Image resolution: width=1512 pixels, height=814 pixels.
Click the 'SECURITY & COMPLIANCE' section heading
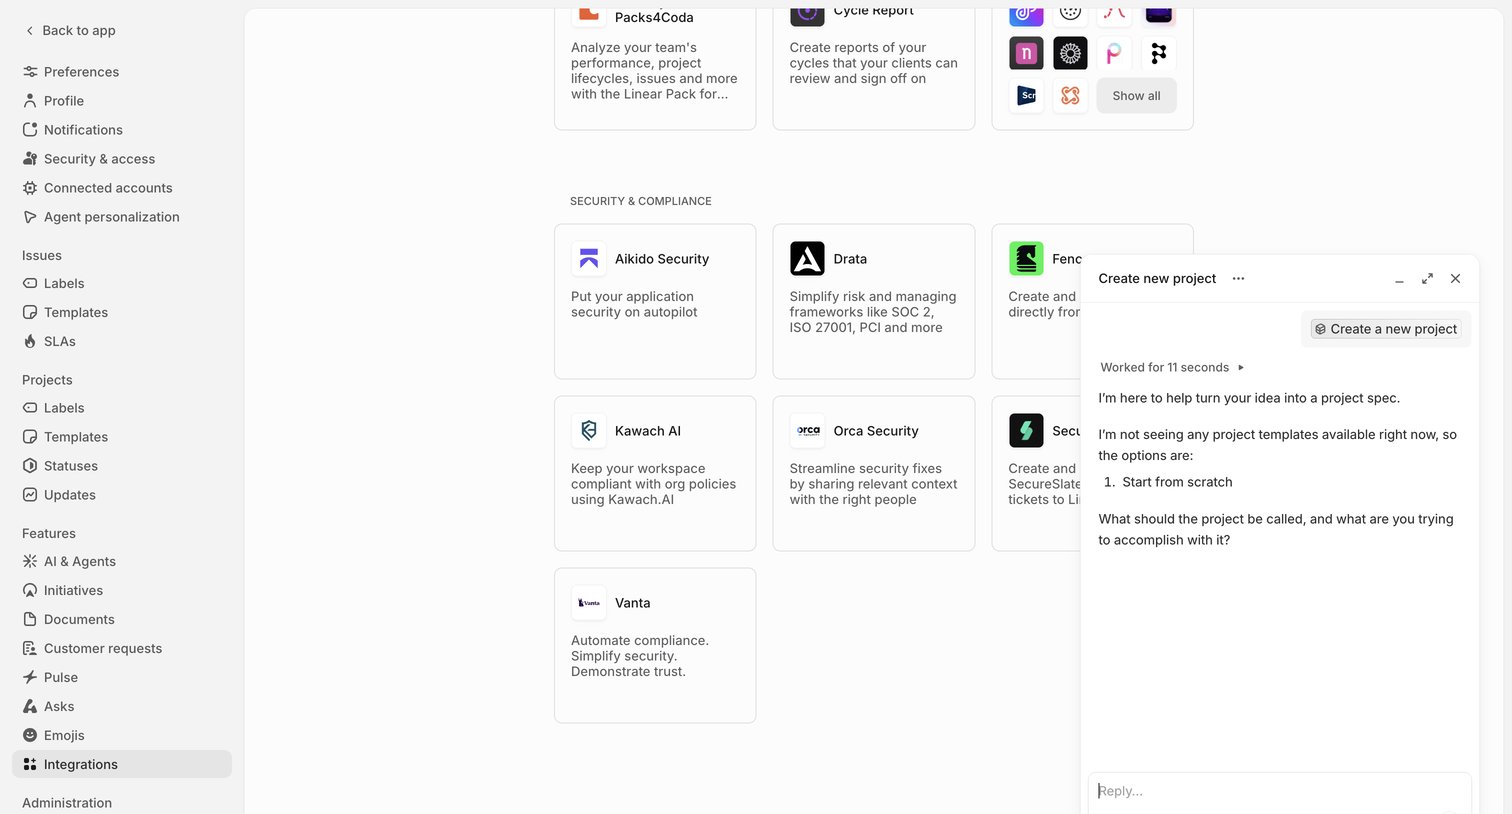tap(641, 201)
